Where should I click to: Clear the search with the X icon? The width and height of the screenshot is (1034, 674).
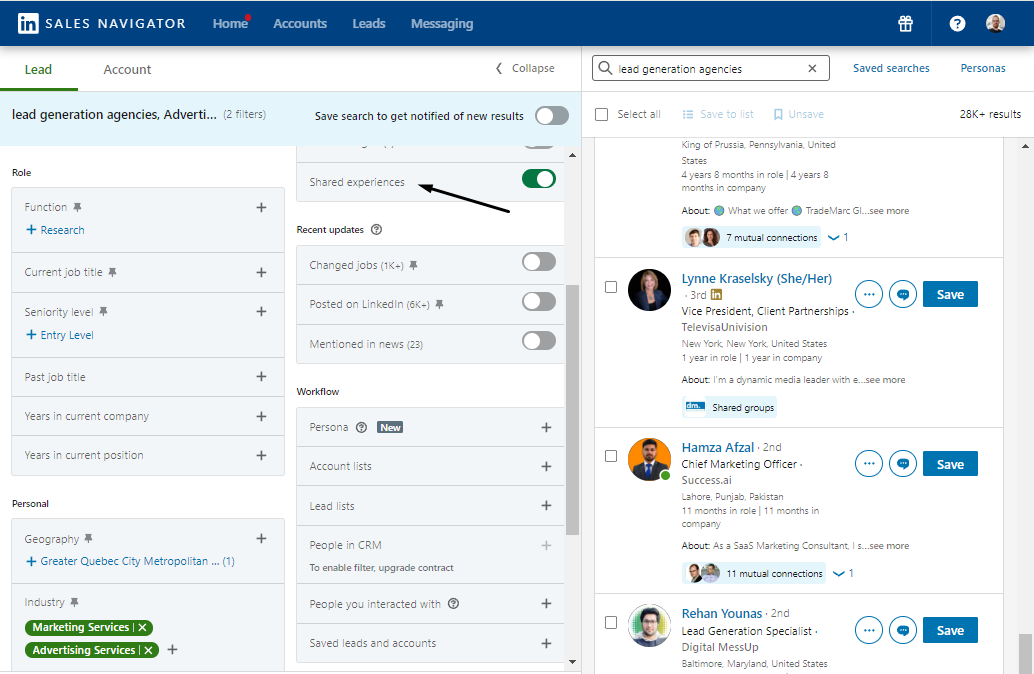coord(811,68)
